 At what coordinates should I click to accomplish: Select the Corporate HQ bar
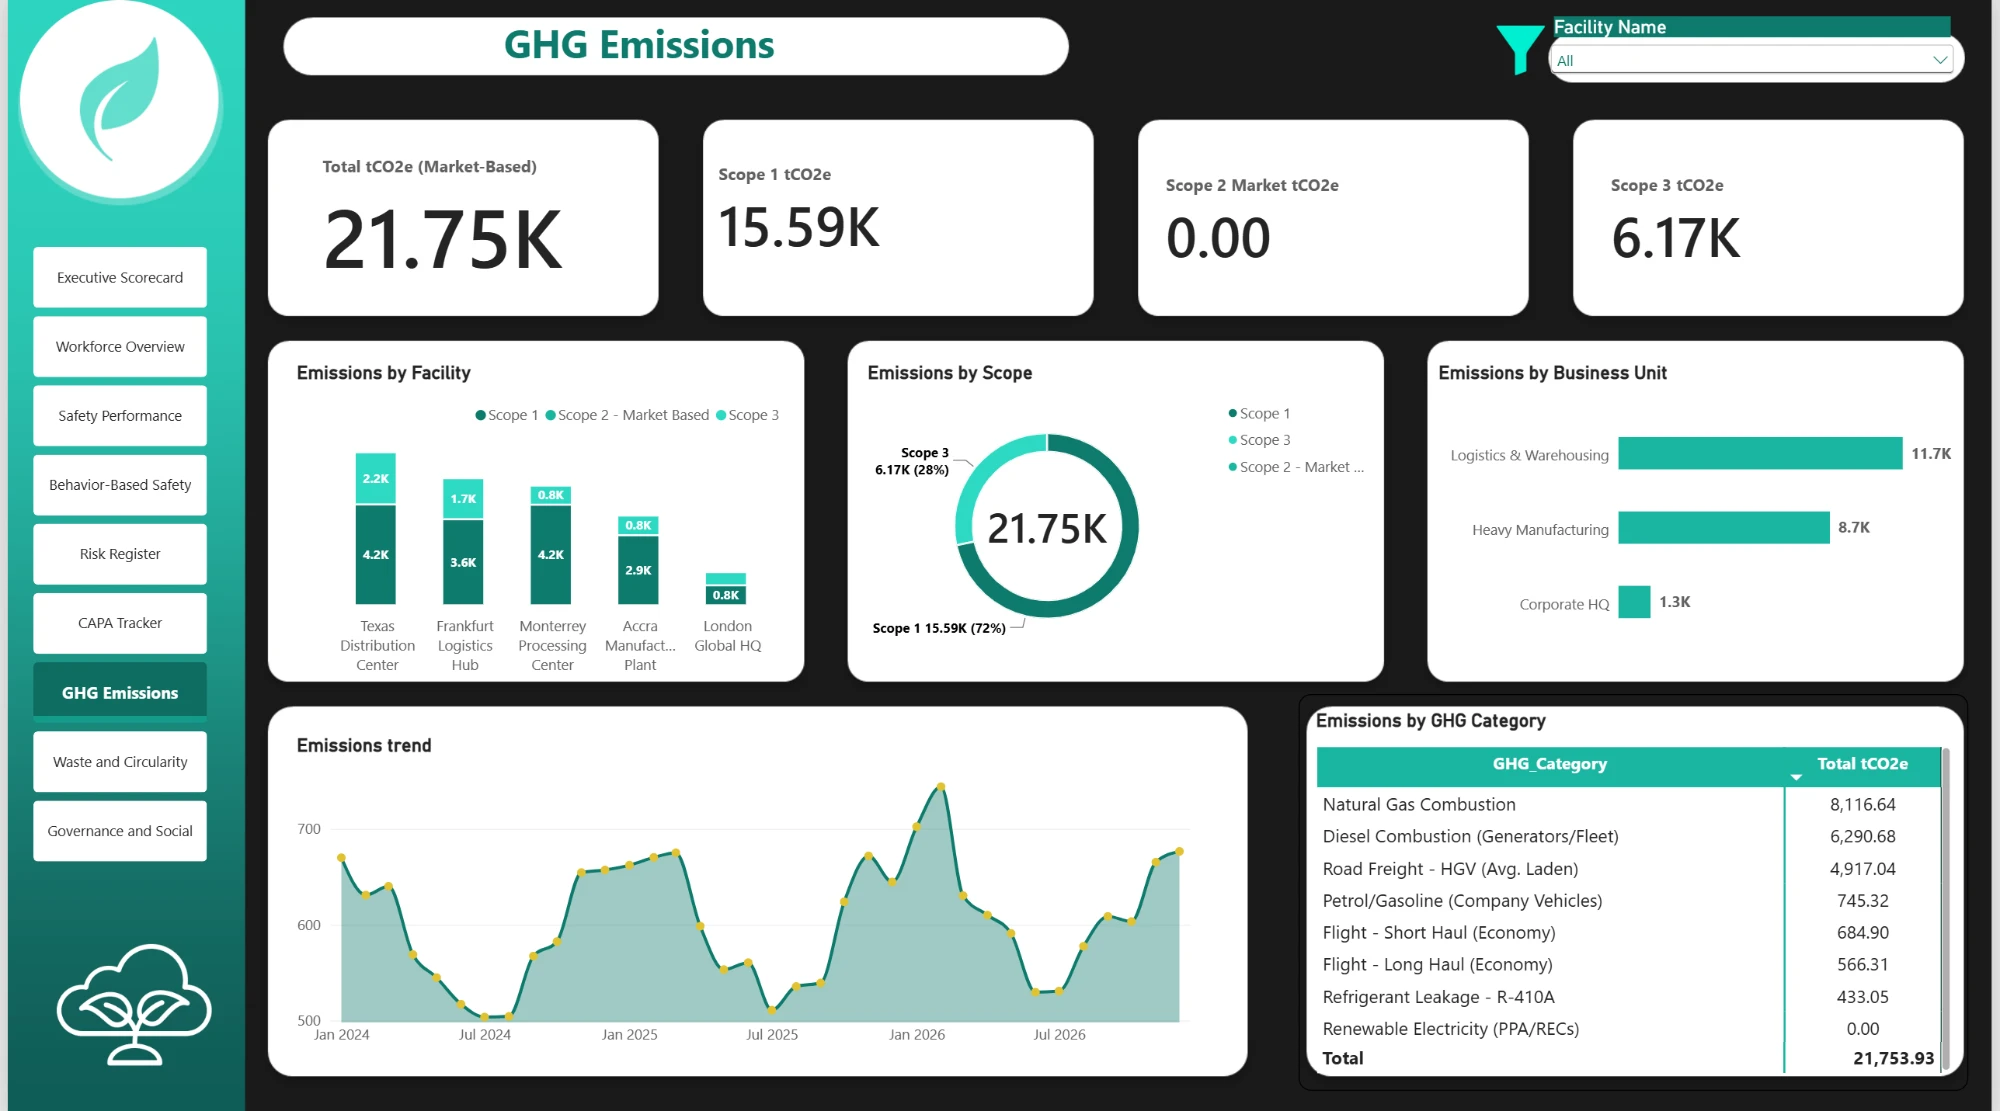coord(1634,602)
